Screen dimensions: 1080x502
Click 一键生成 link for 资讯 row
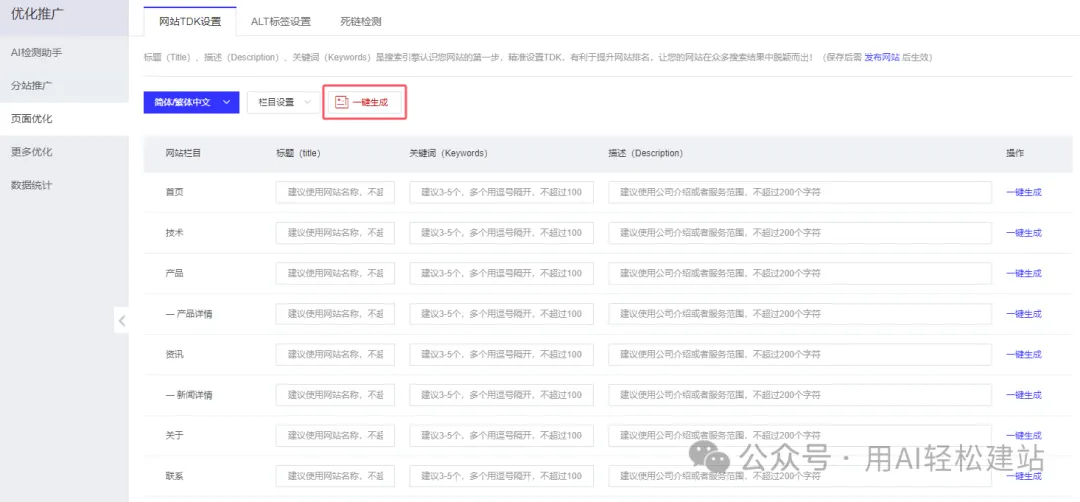(x=1024, y=355)
